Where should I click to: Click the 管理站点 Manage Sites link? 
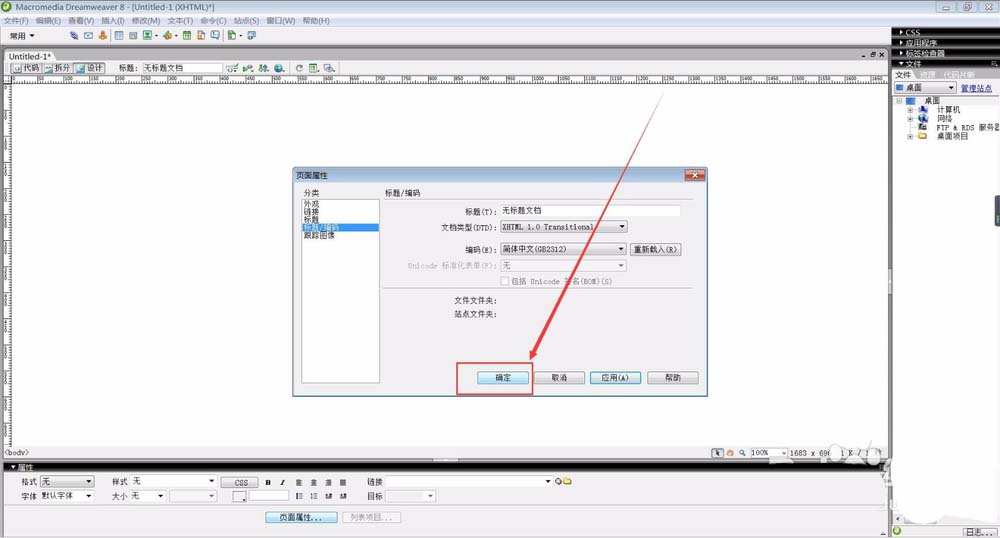click(x=976, y=88)
